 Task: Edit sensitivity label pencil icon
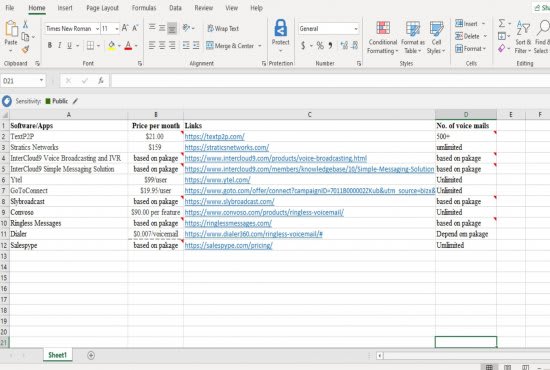[x=75, y=101]
